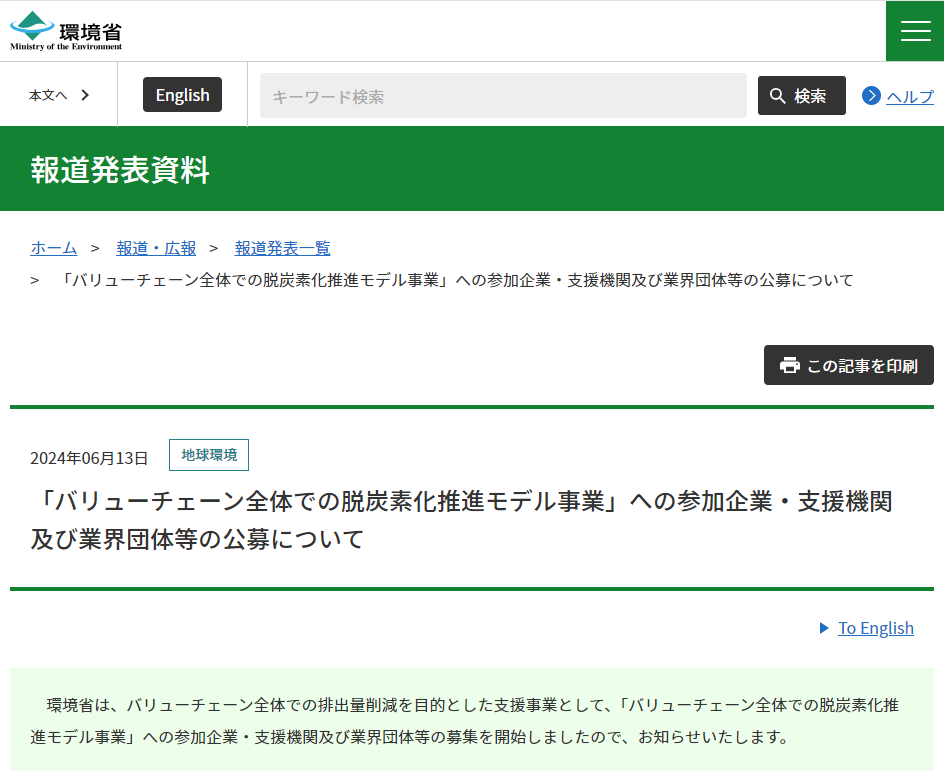
Task: Open the ホーム breadcrumb link
Action: [53, 247]
